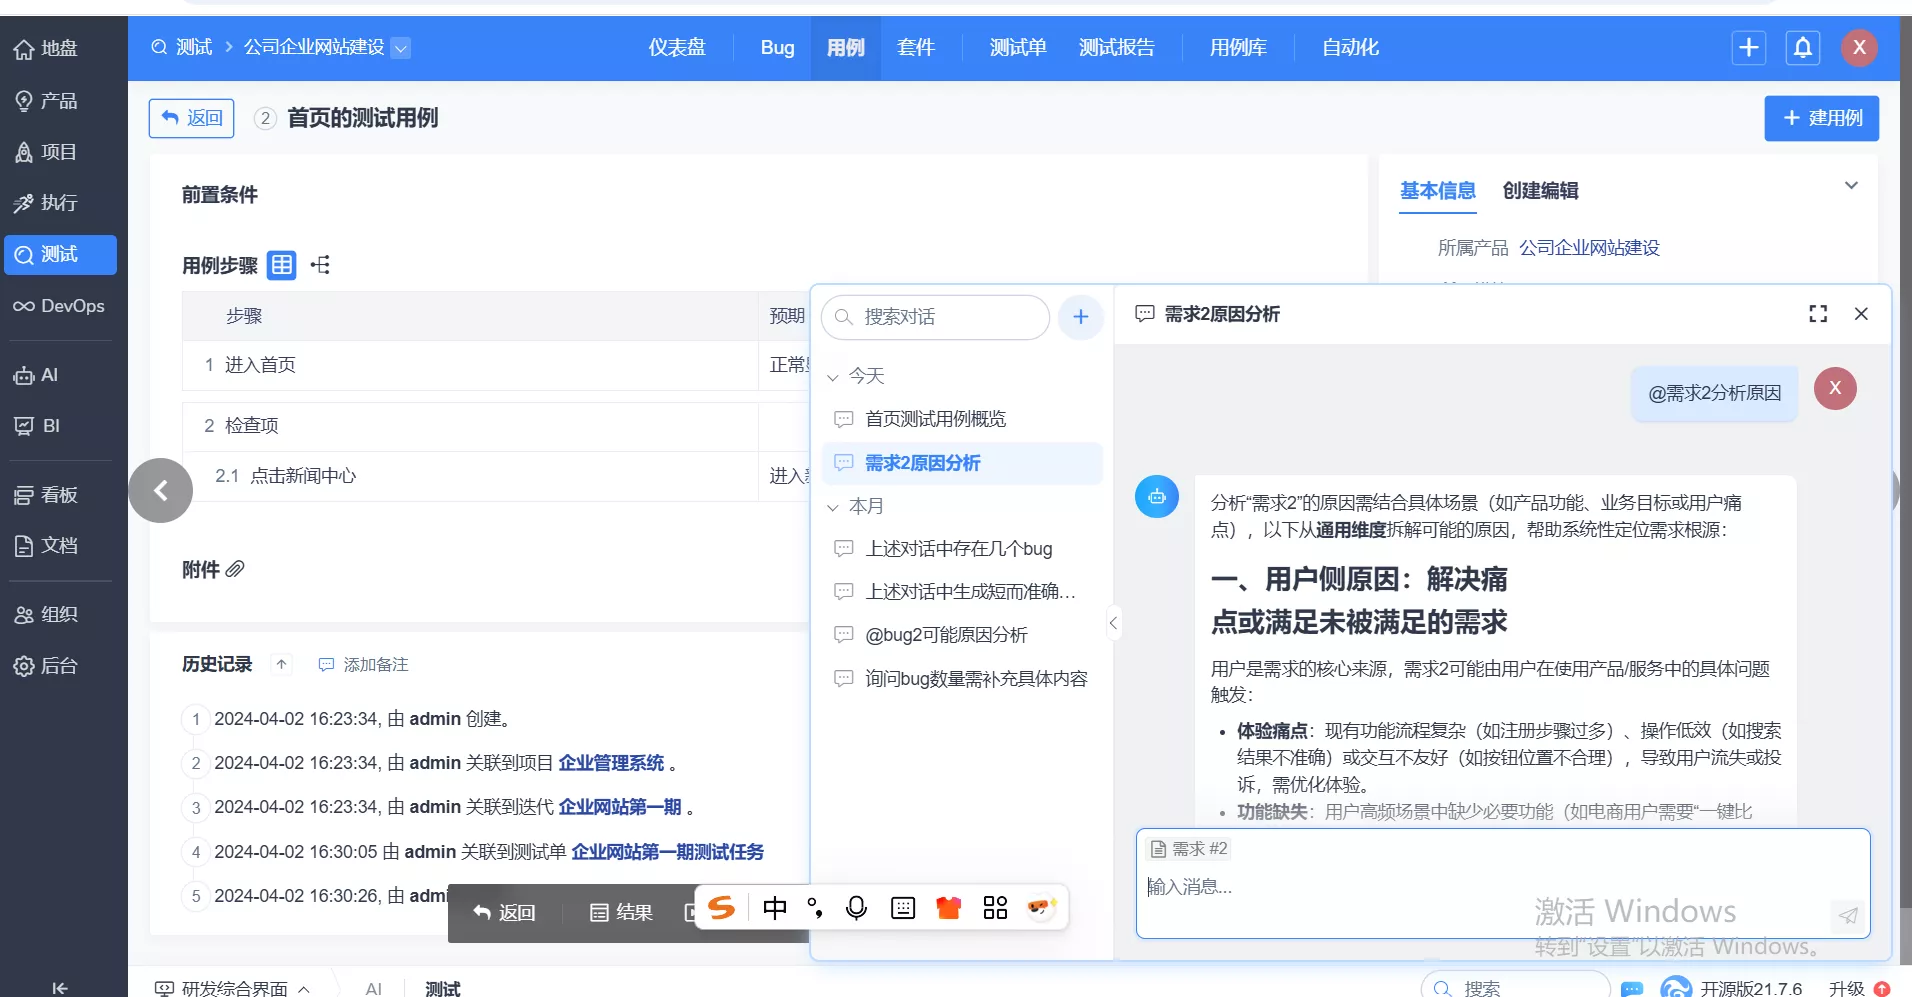
Task: Expand AI chat panel to fullscreen
Action: pos(1817,314)
